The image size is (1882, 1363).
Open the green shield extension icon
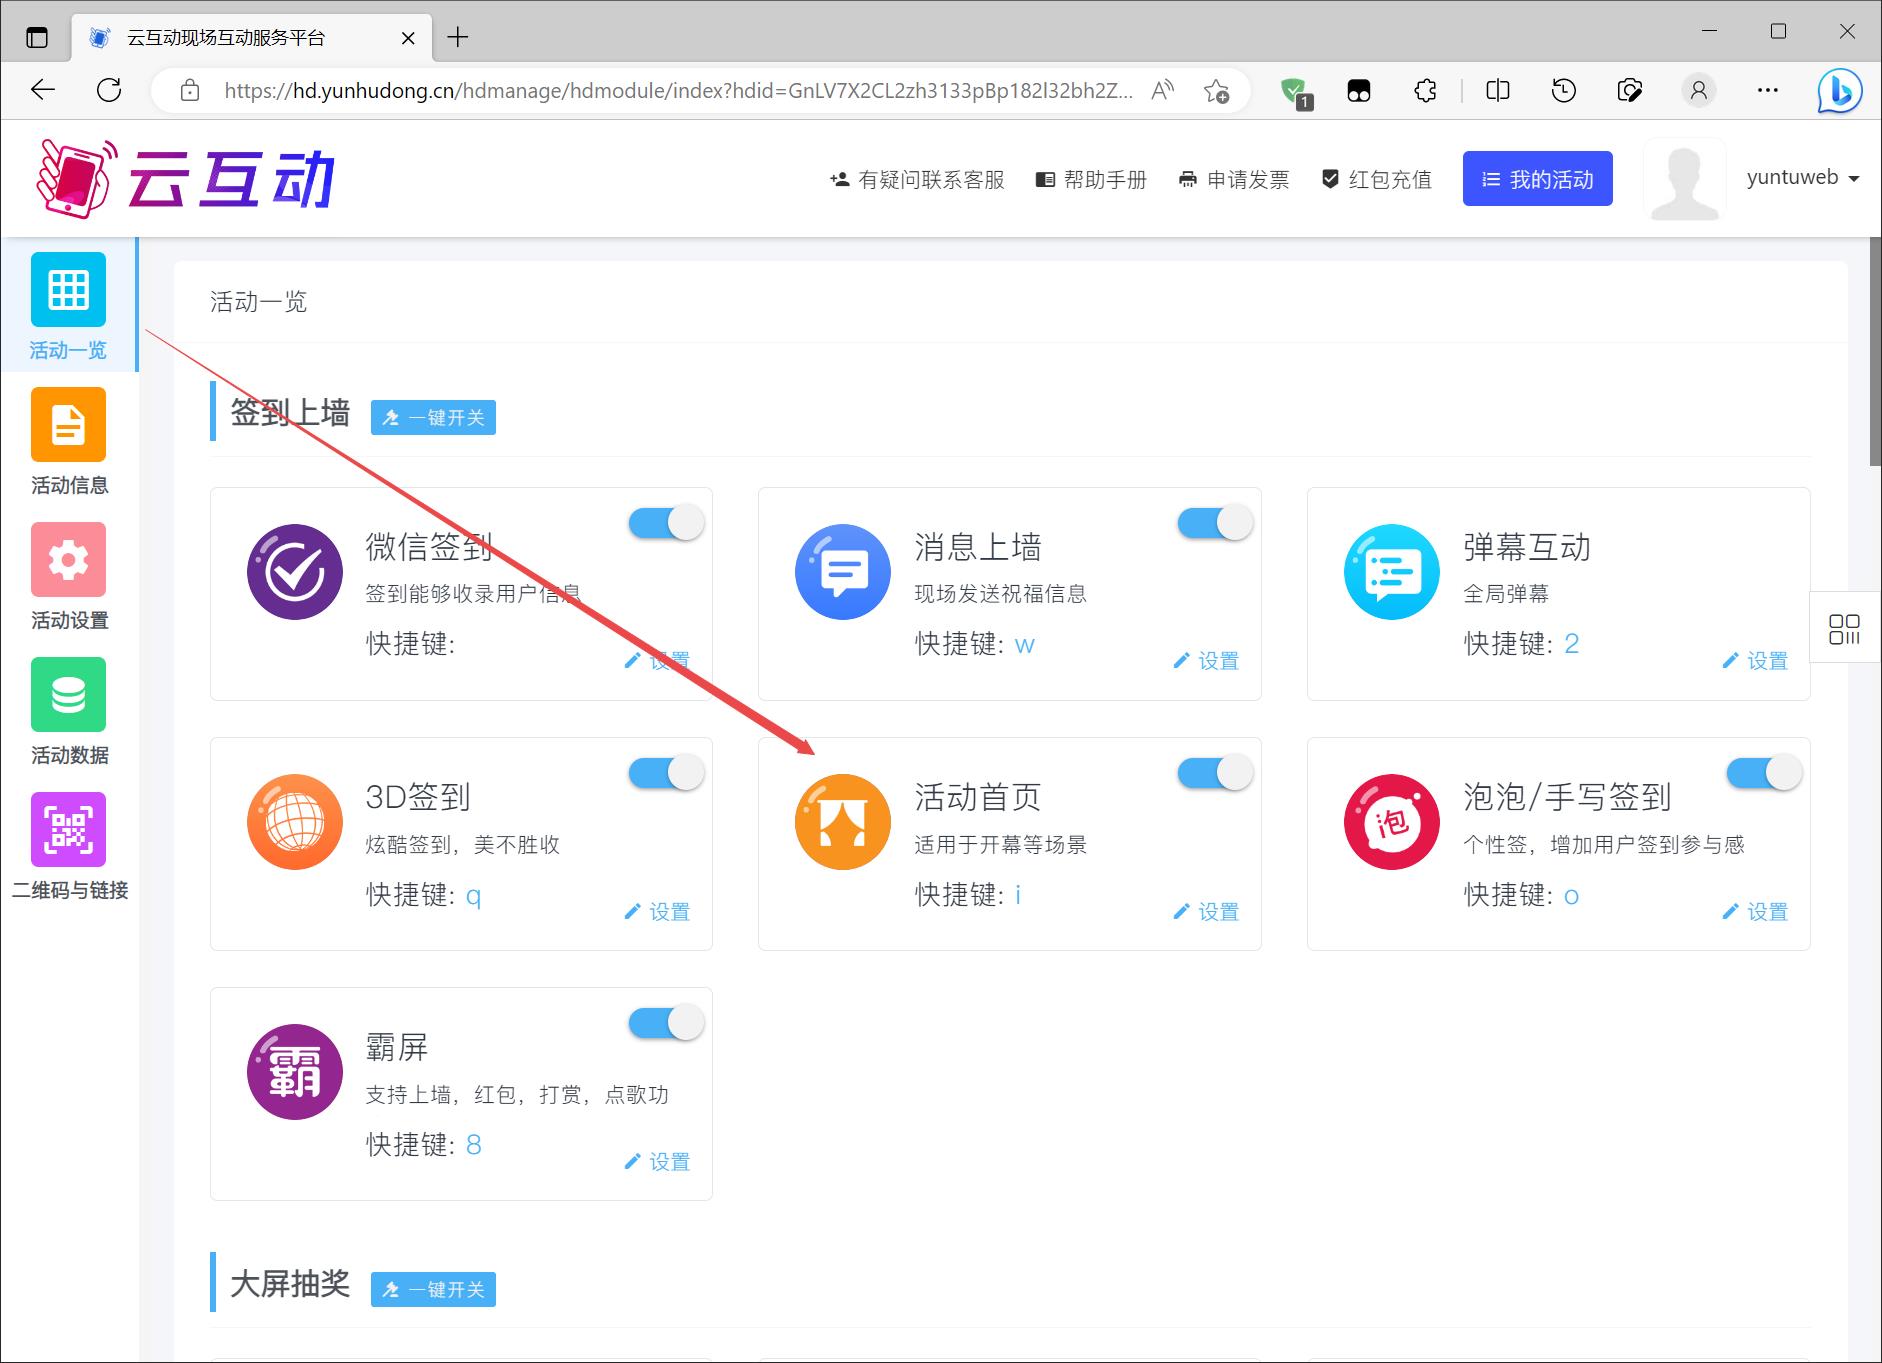pyautogui.click(x=1296, y=92)
